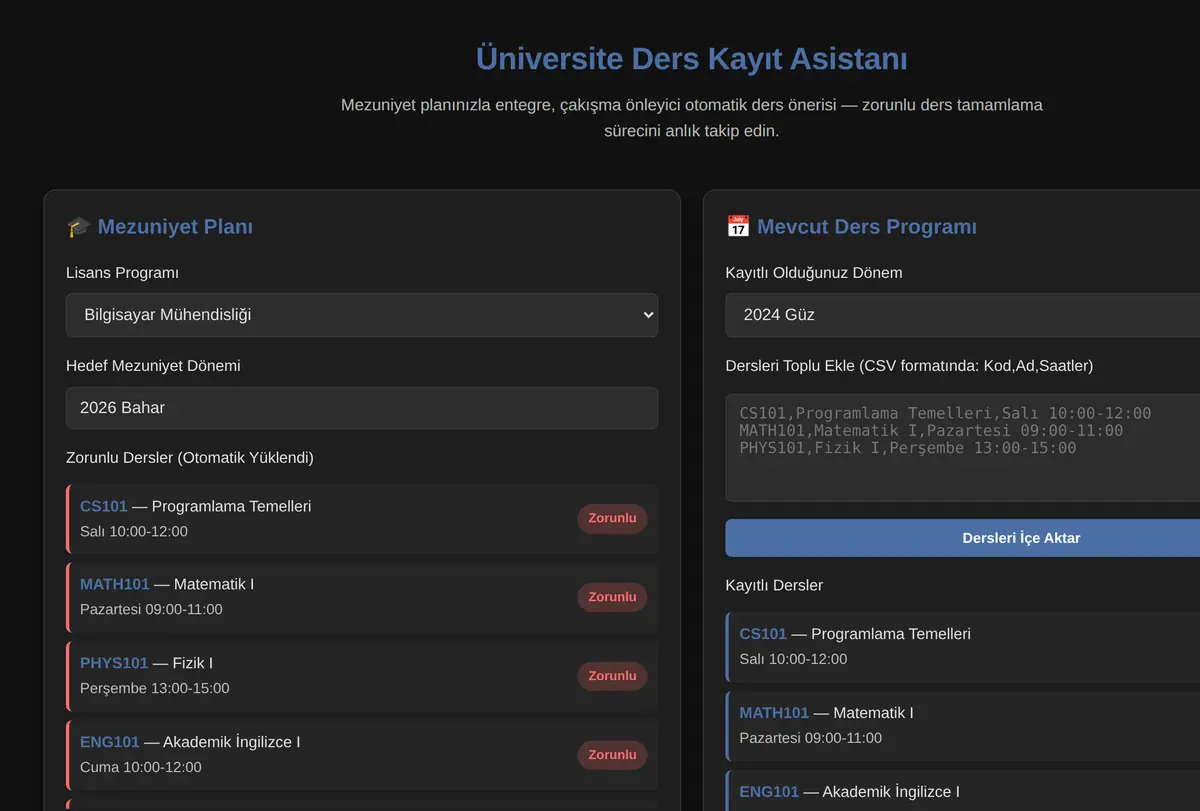Screen dimensions: 1200x811
Task: Click the Kayıtlı Dersler label
Action: pyautogui.click(x=774, y=585)
